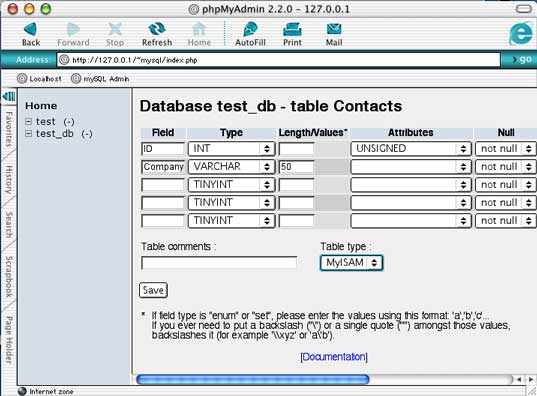Collapse the test database tree node
The height and width of the screenshot is (396, 537).
[x=29, y=121]
